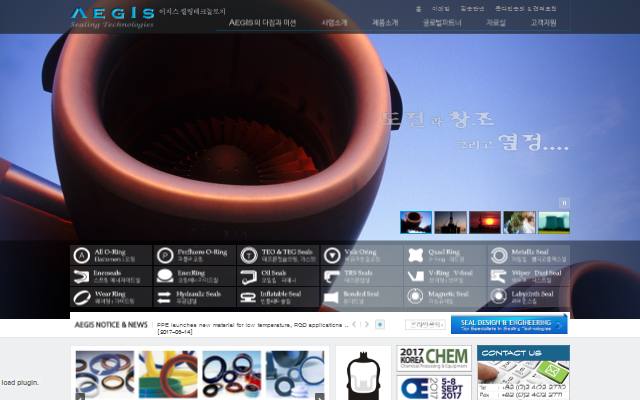The height and width of the screenshot is (400, 640).
Task: Select the lab researcher slide thumbnail
Action: click(519, 222)
